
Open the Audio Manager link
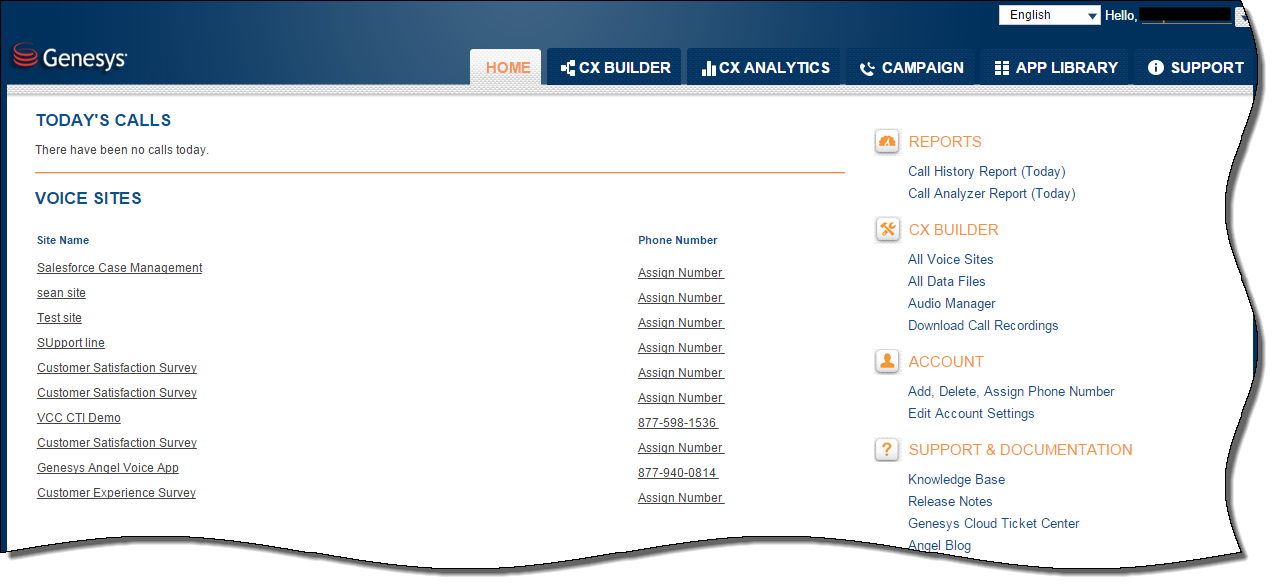[951, 304]
